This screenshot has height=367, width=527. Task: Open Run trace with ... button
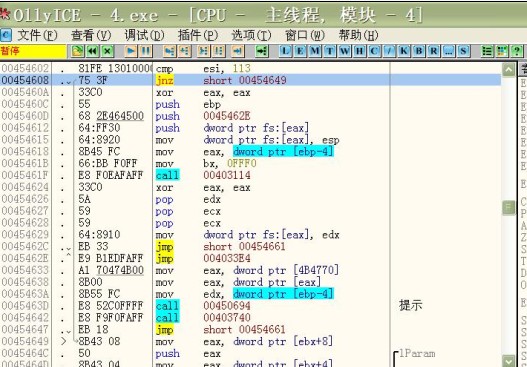[x=448, y=51]
